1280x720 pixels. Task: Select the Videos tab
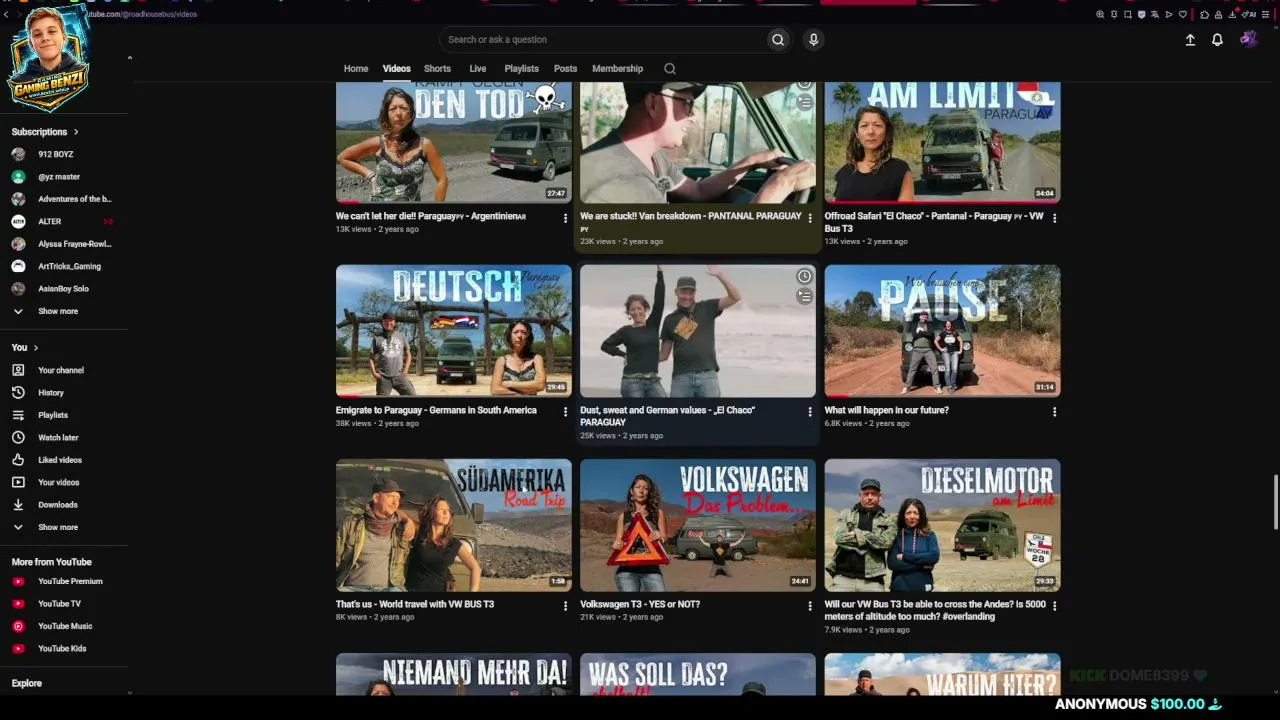pyautogui.click(x=396, y=68)
